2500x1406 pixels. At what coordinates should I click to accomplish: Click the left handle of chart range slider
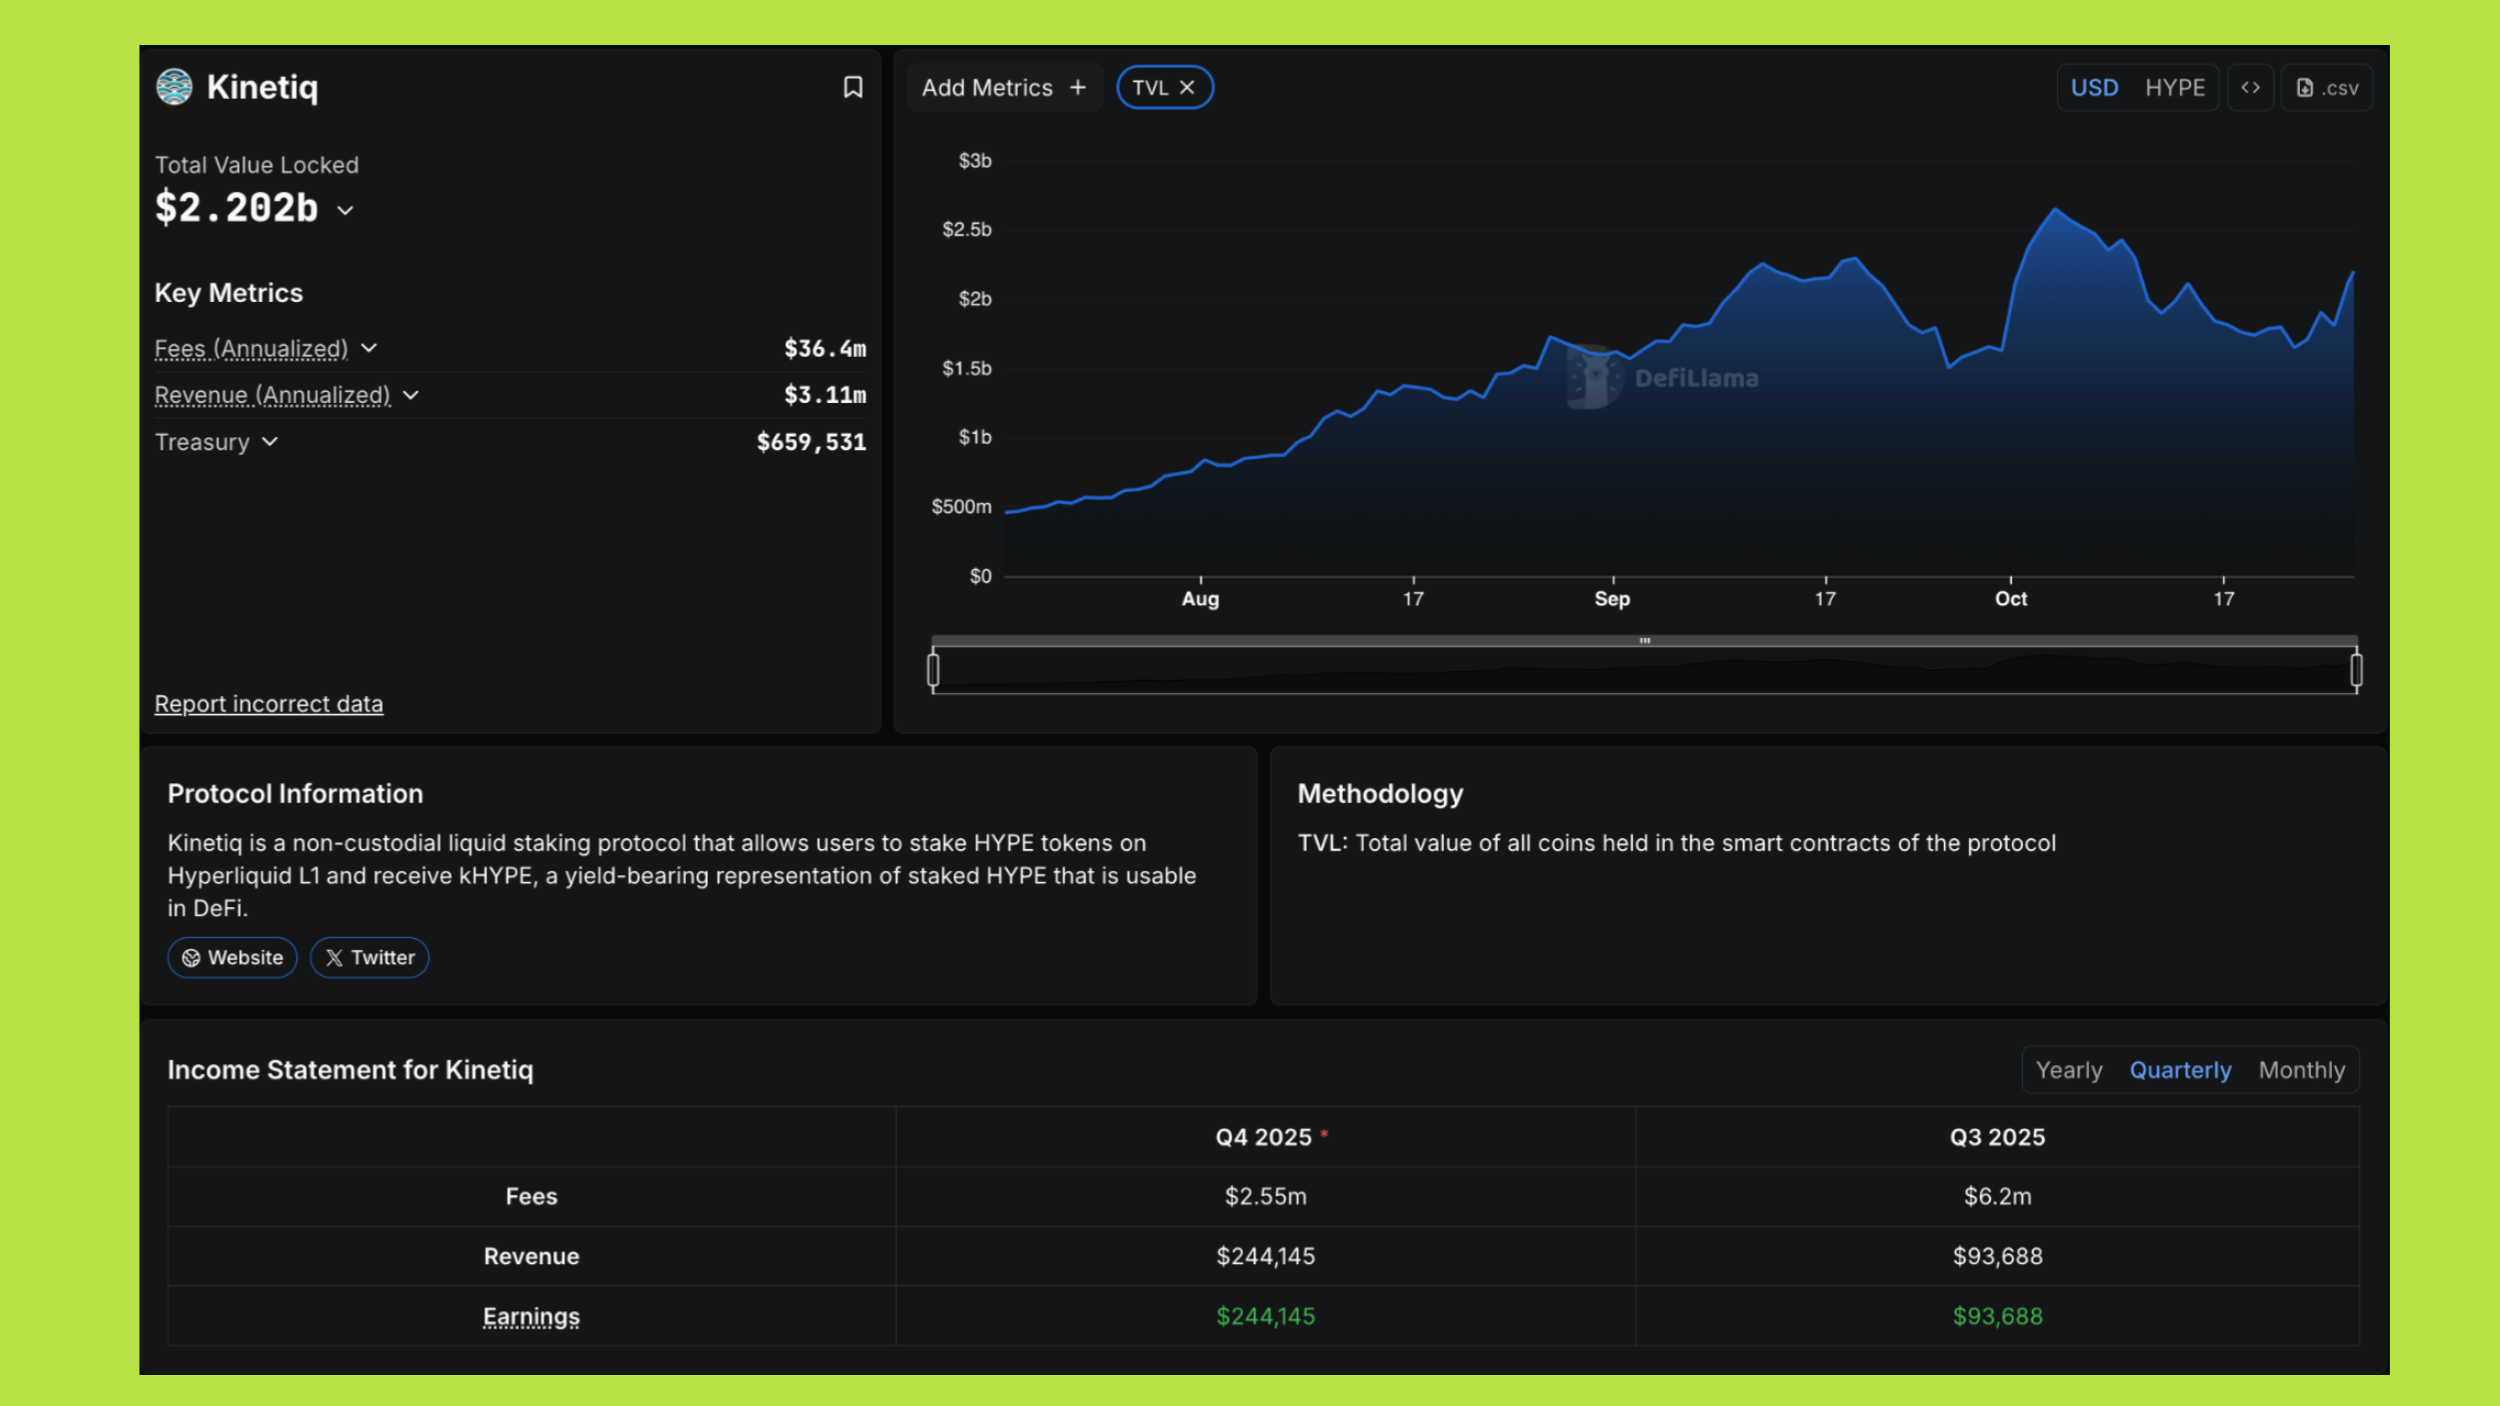(933, 670)
